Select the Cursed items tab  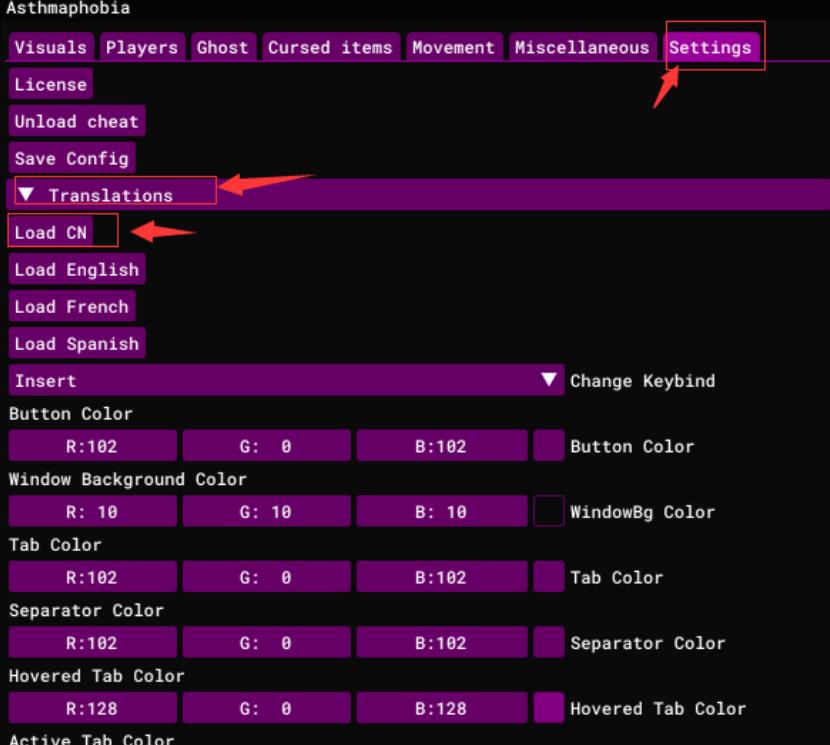pyautogui.click(x=330, y=47)
